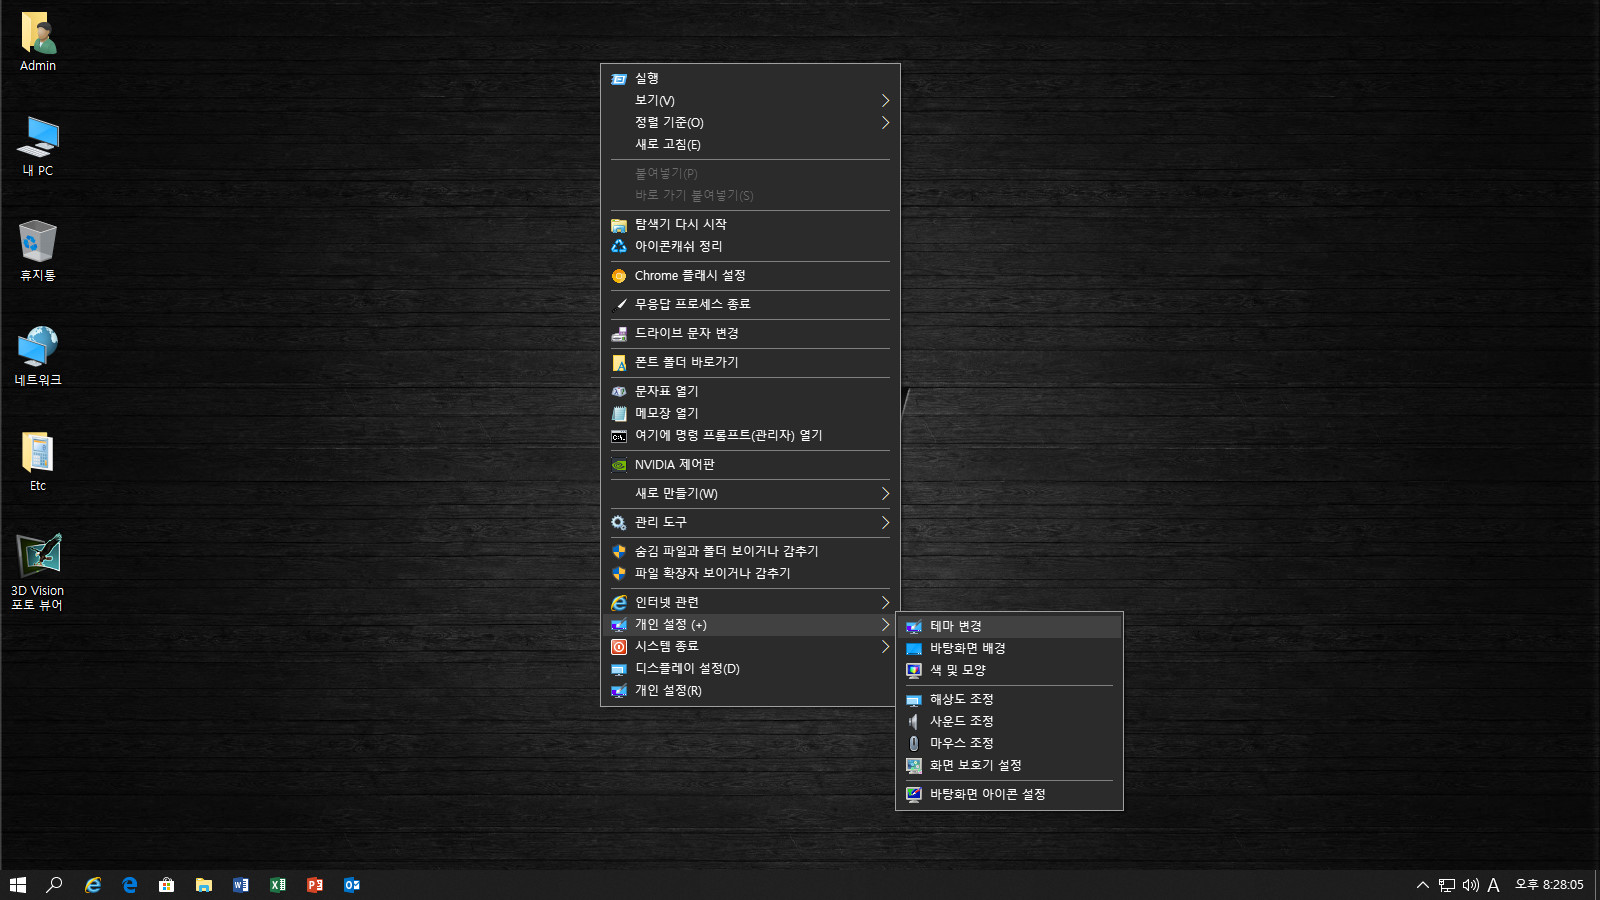The width and height of the screenshot is (1600, 900).
Task: Expand the 정렬 기준(O) submenu
Action: [x=750, y=122]
